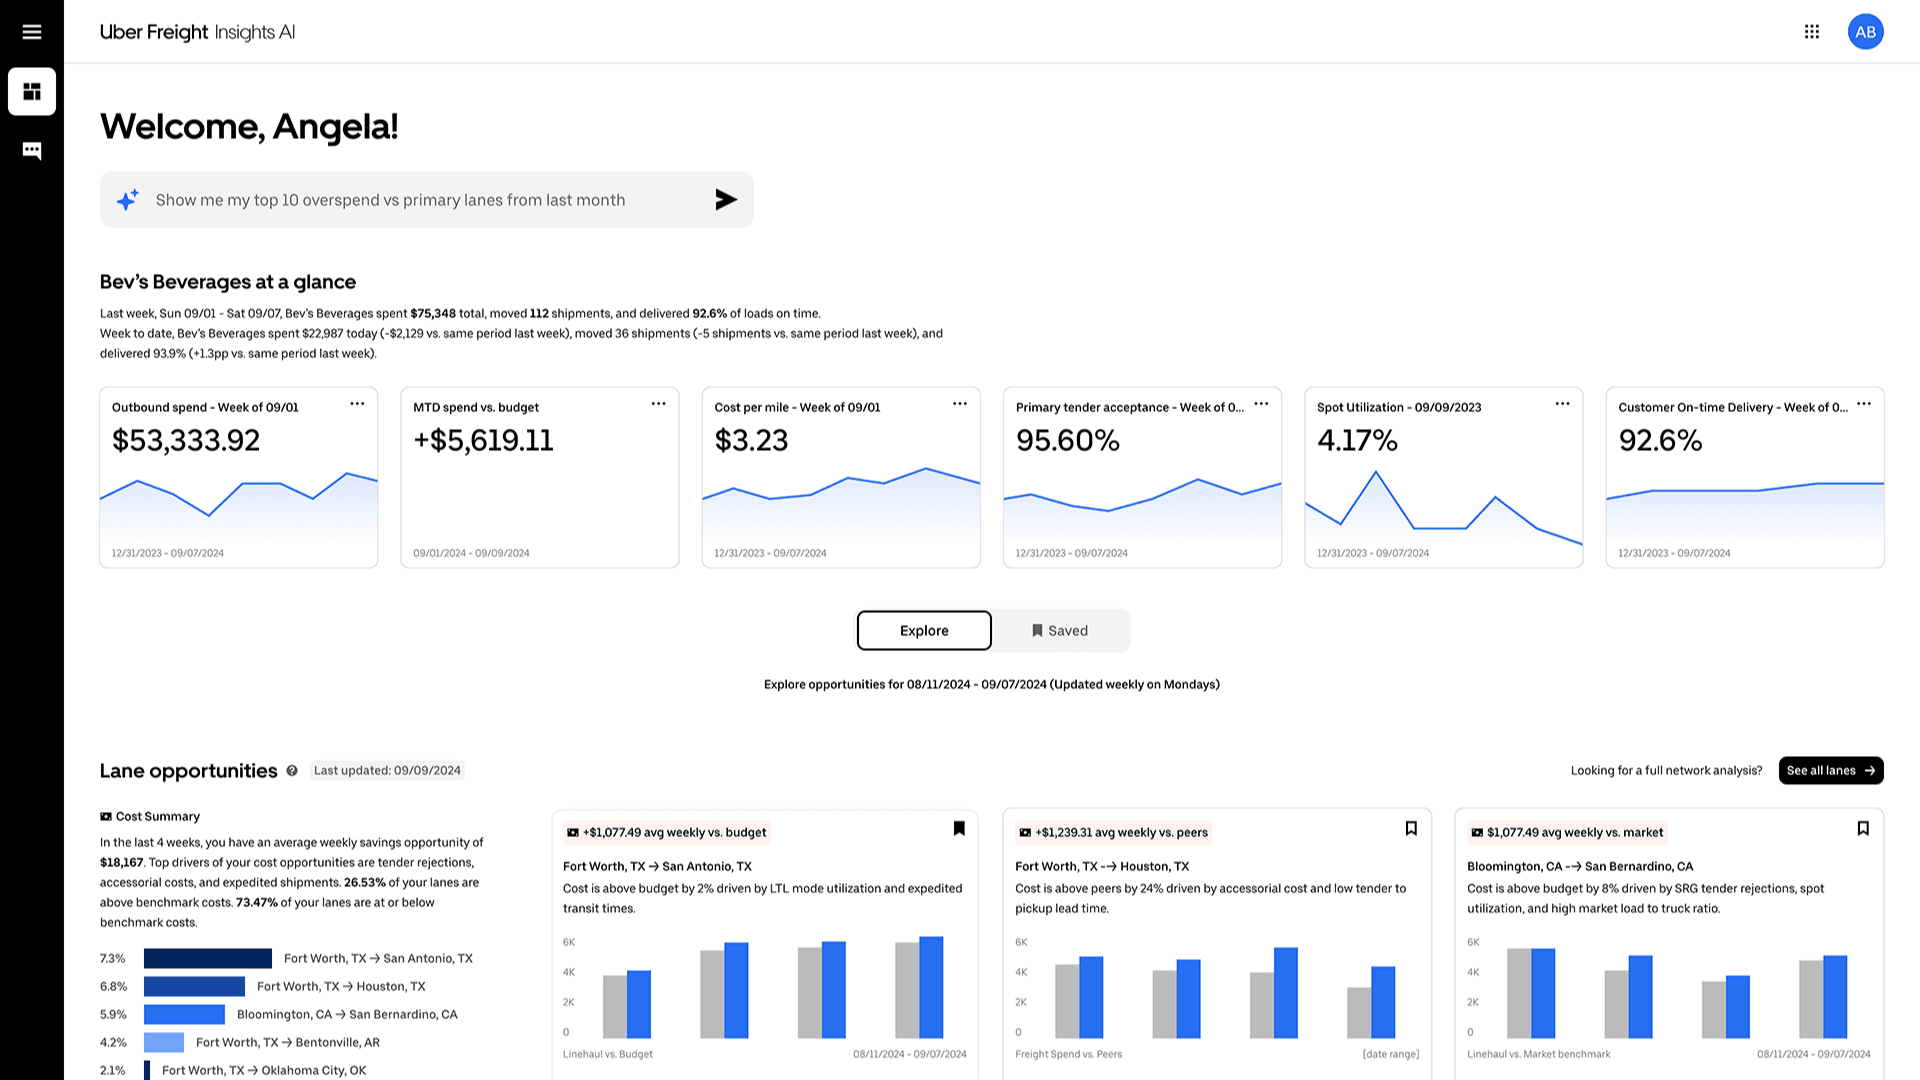Click the Lane opportunities help icon

click(x=292, y=771)
